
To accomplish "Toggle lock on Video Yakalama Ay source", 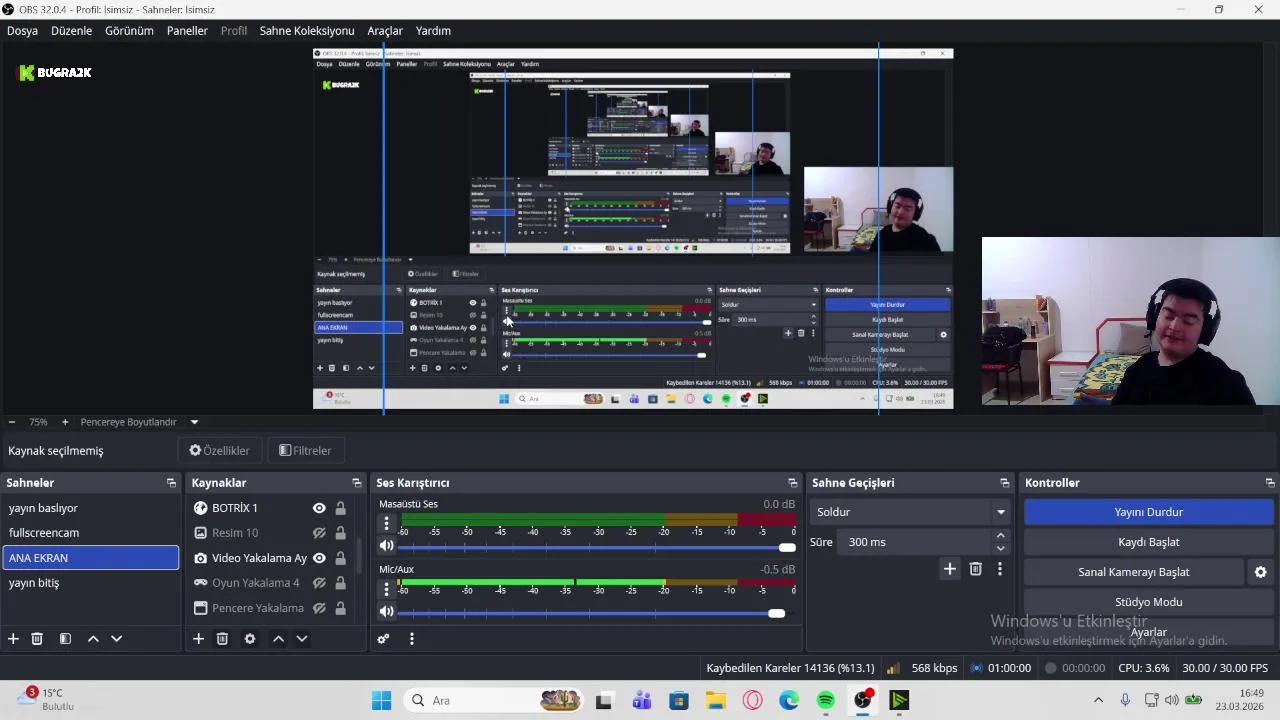I will coord(340,558).
